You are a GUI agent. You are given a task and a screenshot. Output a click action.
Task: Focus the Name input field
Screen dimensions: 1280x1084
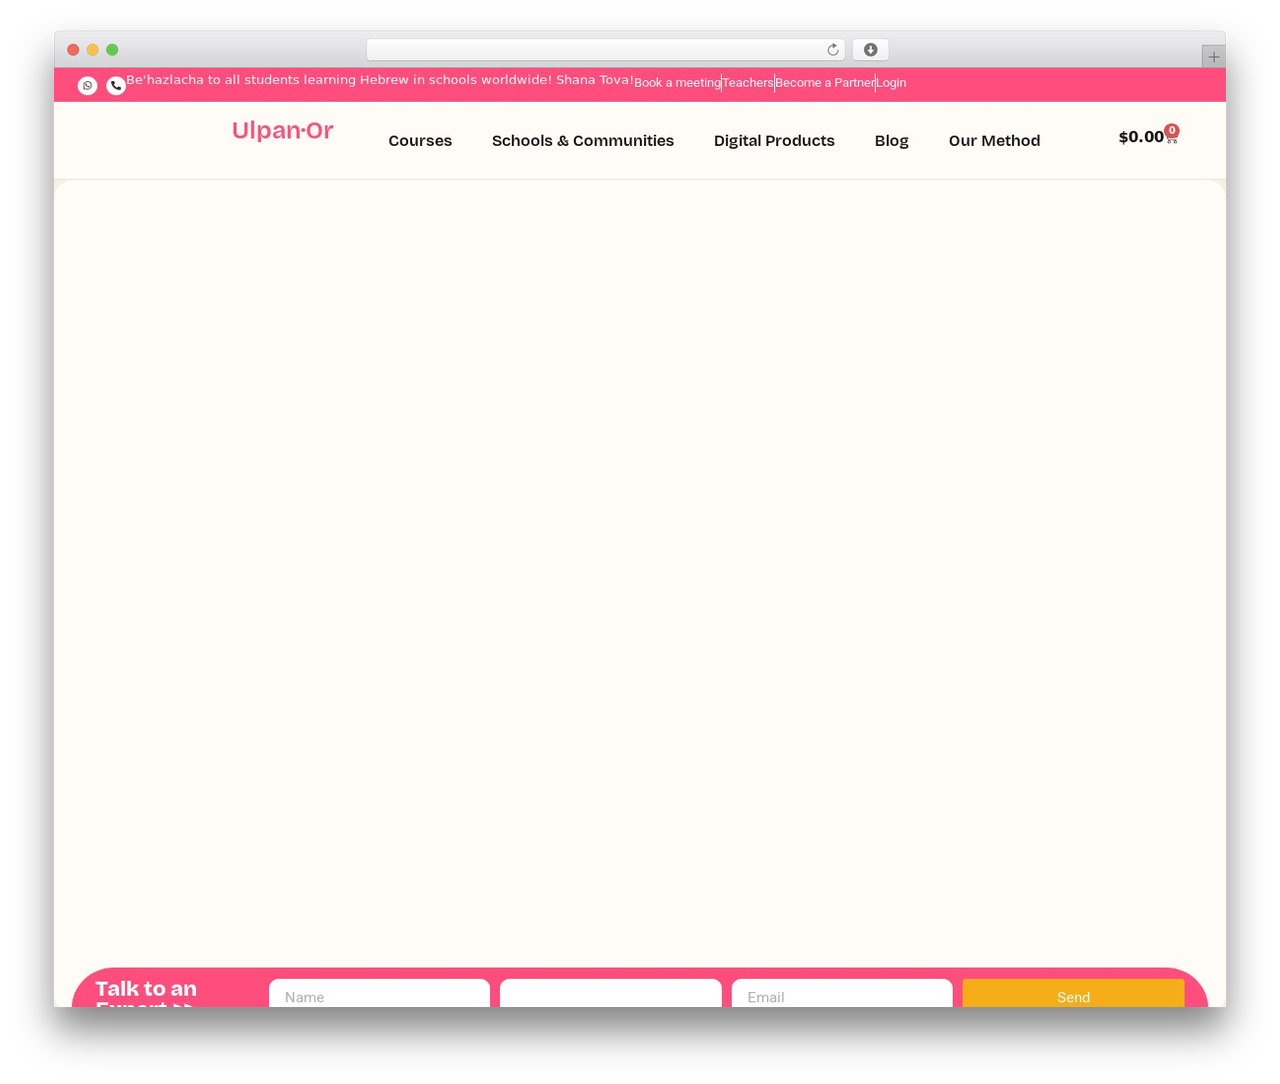pyautogui.click(x=379, y=994)
